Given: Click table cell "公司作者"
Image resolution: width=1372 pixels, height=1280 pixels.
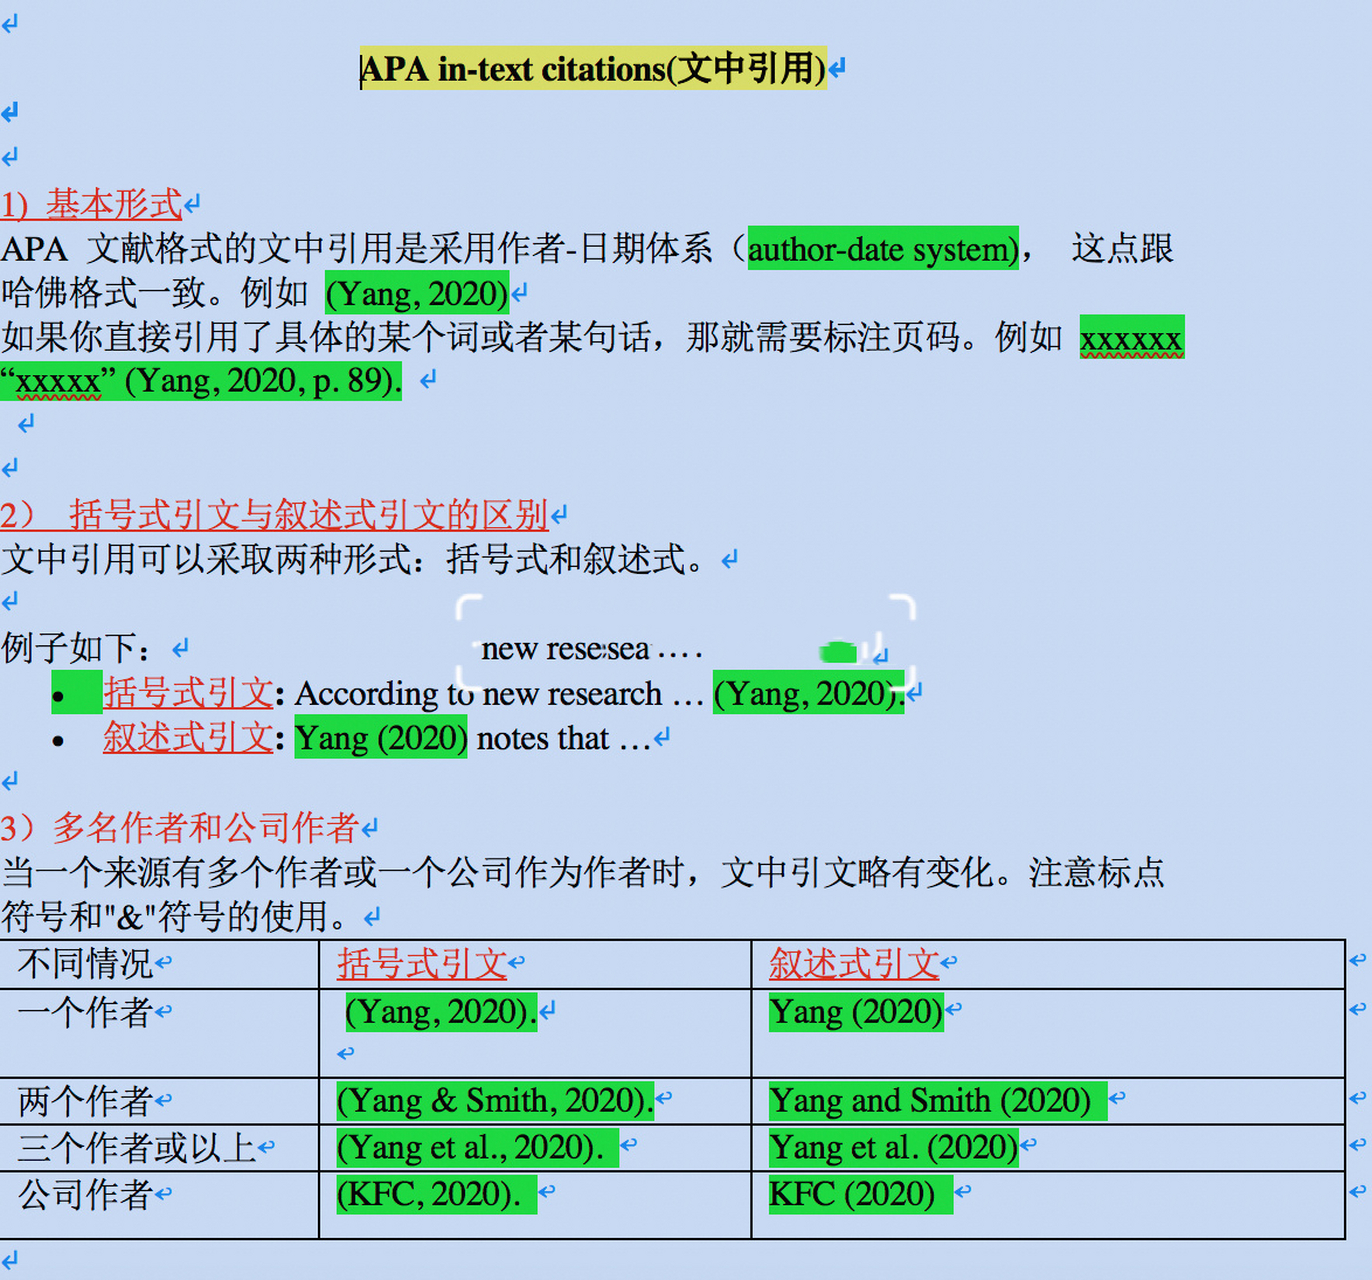Looking at the screenshot, I should pos(86,1194).
